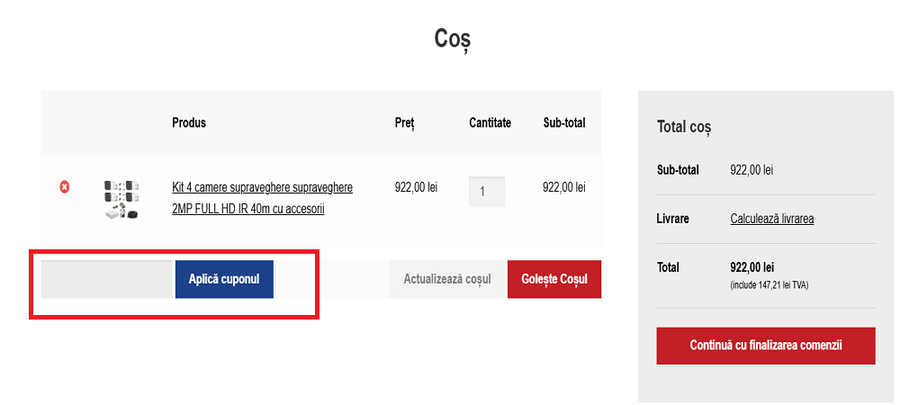Click the Actualizează coșul button
The height and width of the screenshot is (405, 900).
[447, 279]
